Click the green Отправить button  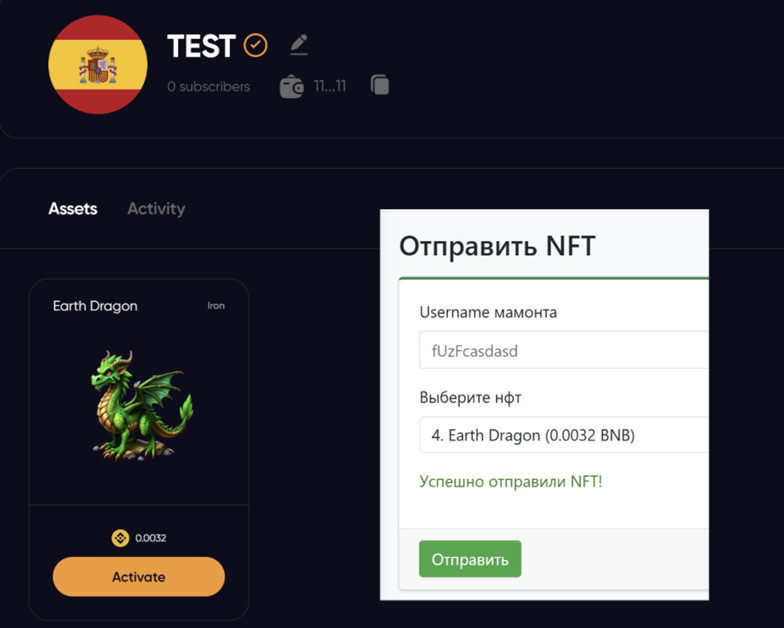[x=470, y=559]
